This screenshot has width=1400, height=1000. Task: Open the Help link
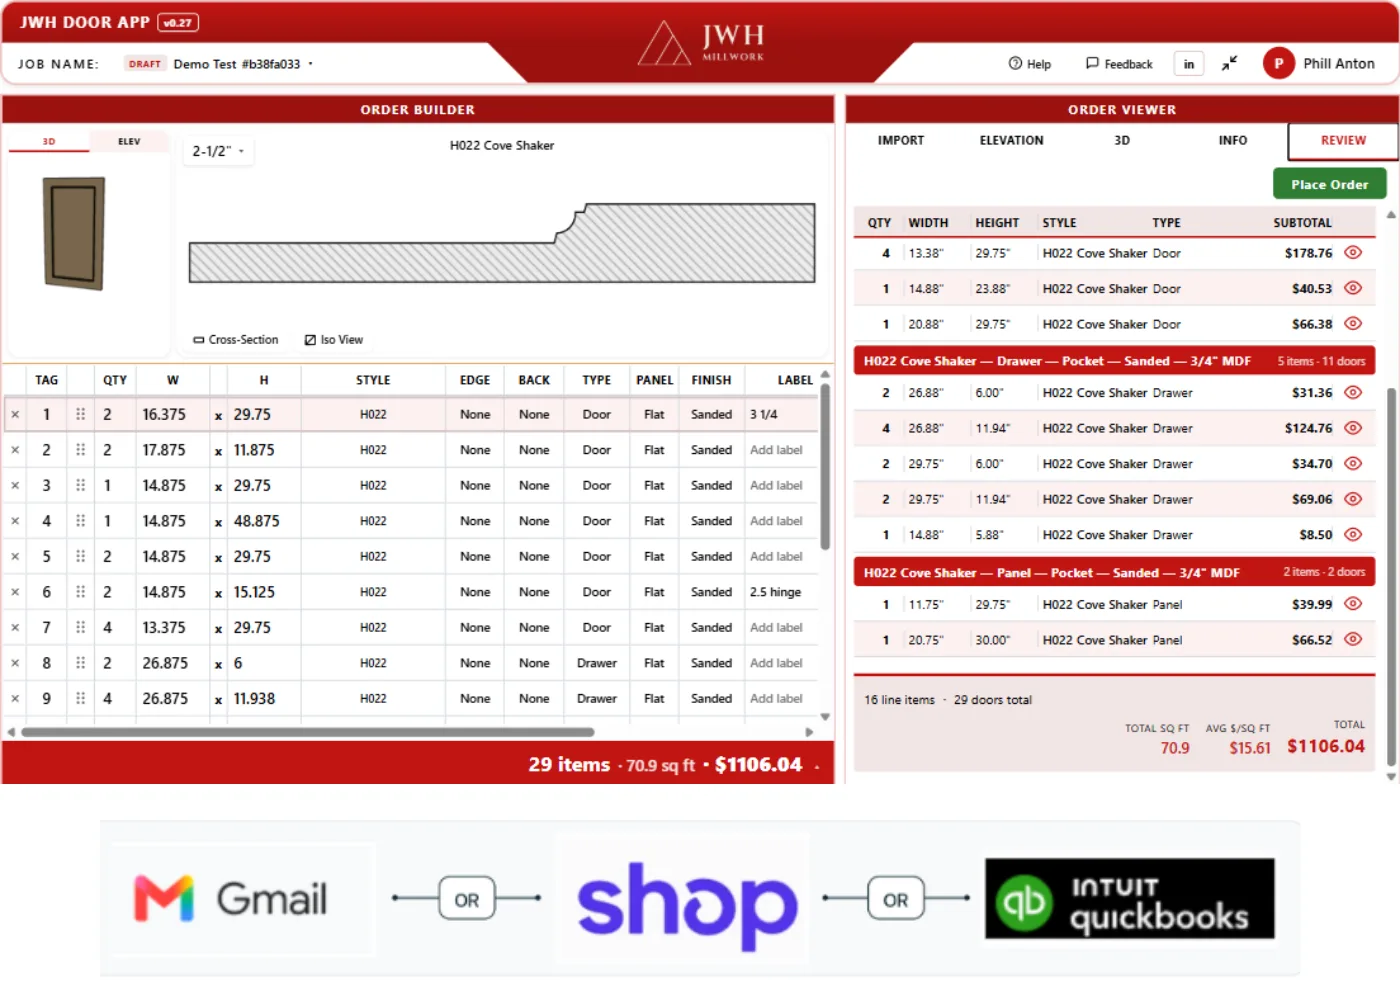point(1030,64)
